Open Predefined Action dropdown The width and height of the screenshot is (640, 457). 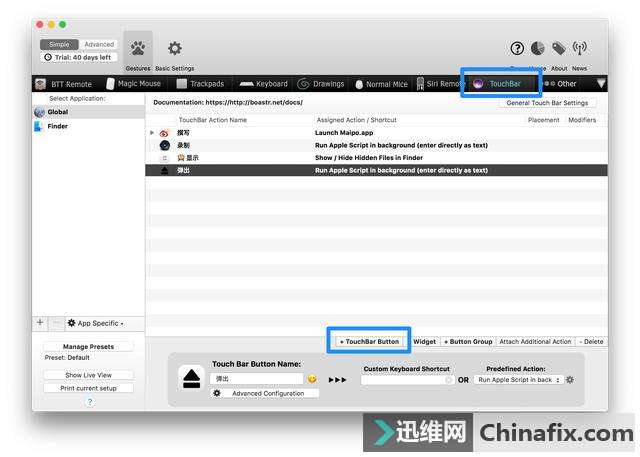(518, 380)
